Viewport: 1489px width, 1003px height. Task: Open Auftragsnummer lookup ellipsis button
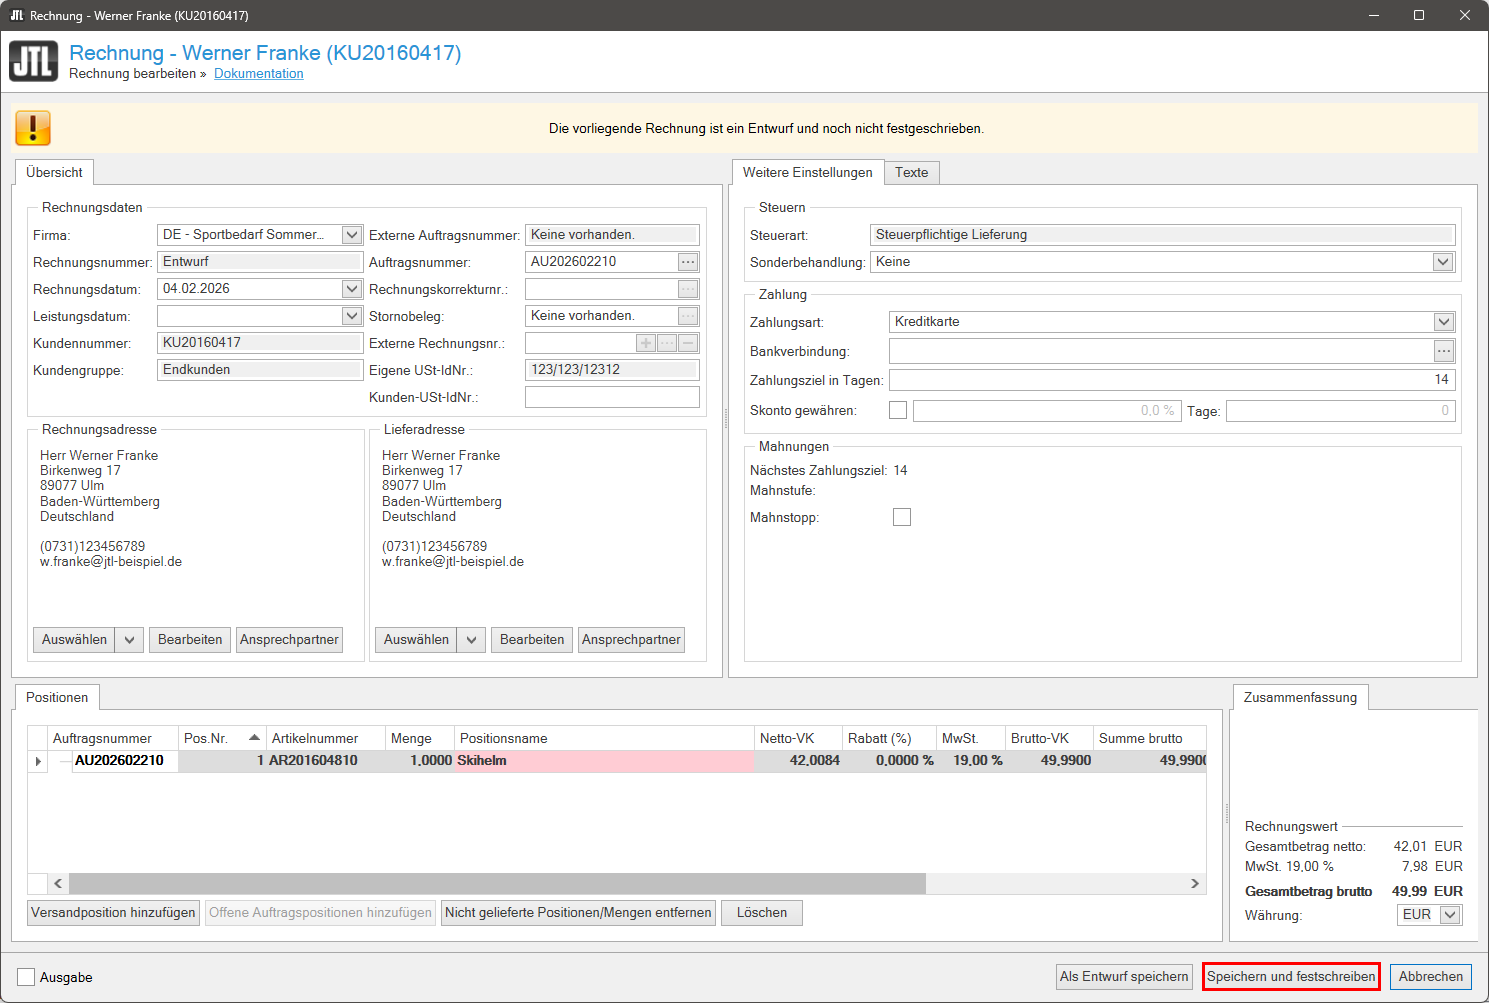click(688, 262)
